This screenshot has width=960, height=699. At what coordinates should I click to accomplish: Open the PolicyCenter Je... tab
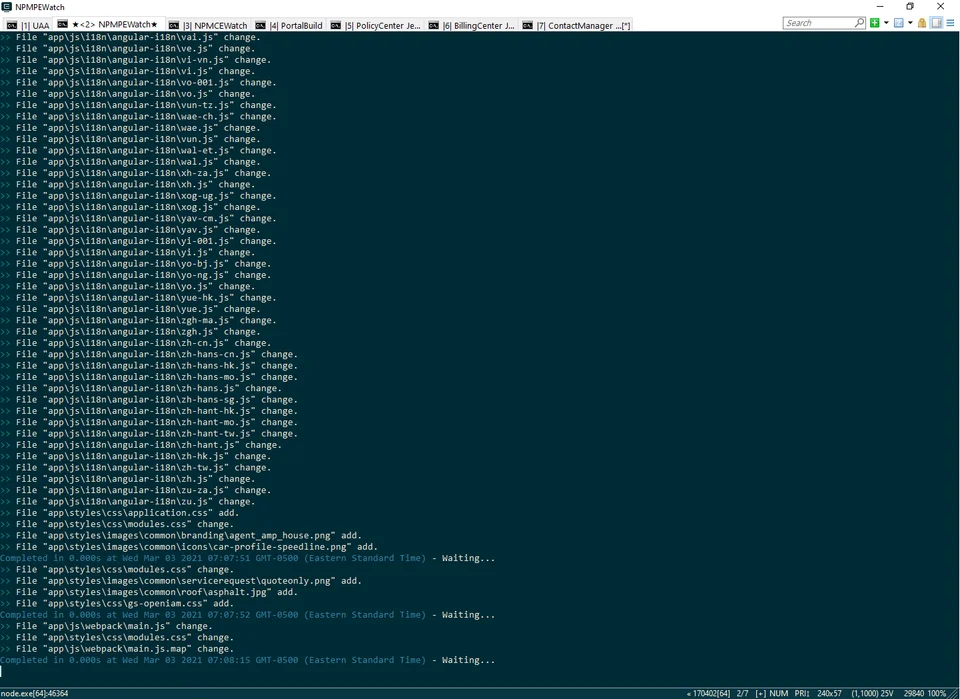point(375,25)
